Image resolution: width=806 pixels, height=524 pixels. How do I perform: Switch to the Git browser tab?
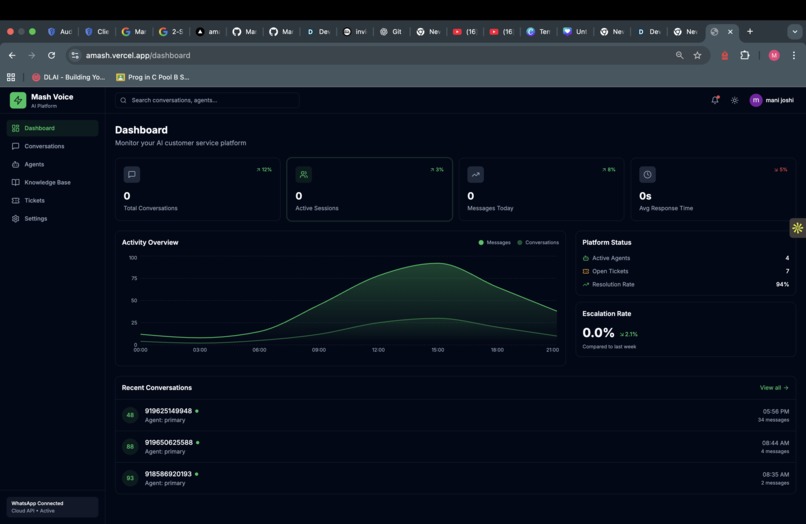point(391,32)
